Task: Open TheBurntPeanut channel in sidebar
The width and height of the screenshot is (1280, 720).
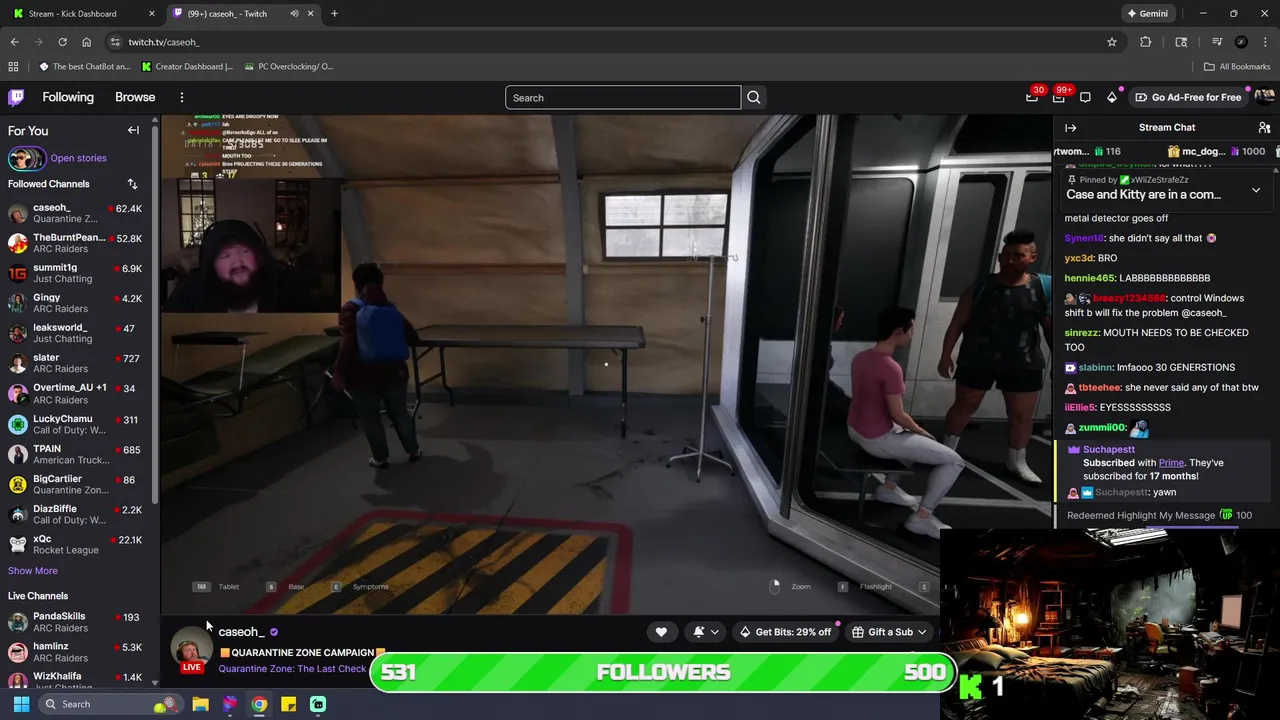Action: [75, 243]
